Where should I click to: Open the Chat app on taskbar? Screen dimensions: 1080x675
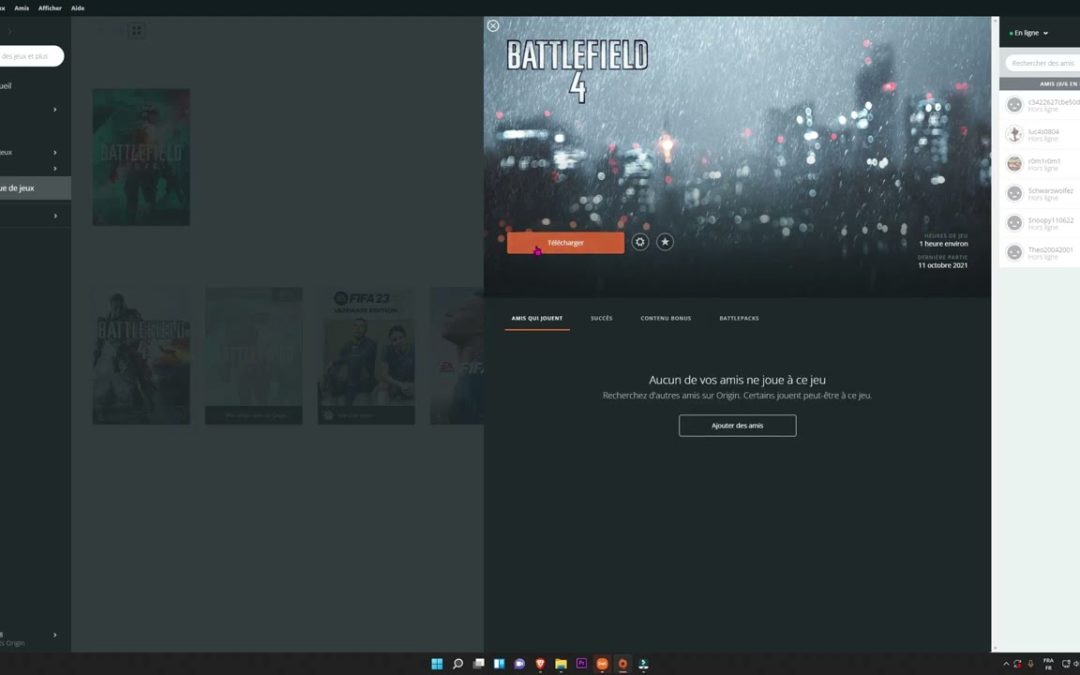coord(519,664)
